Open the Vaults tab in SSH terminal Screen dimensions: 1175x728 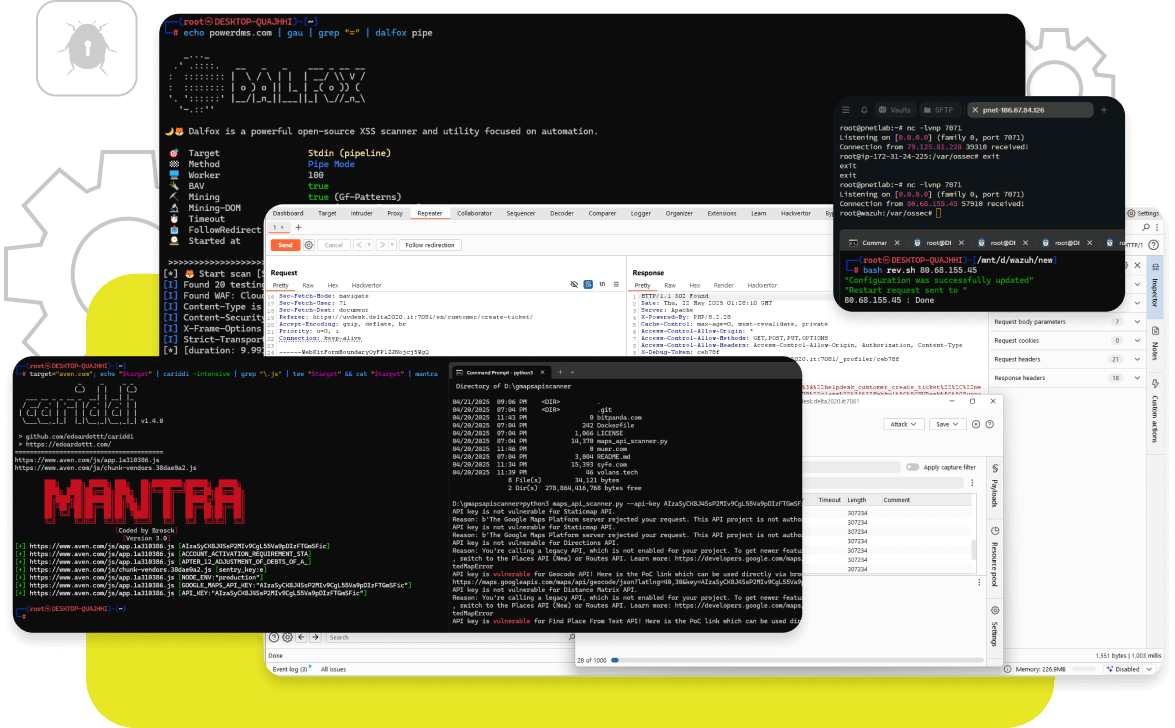[895, 110]
